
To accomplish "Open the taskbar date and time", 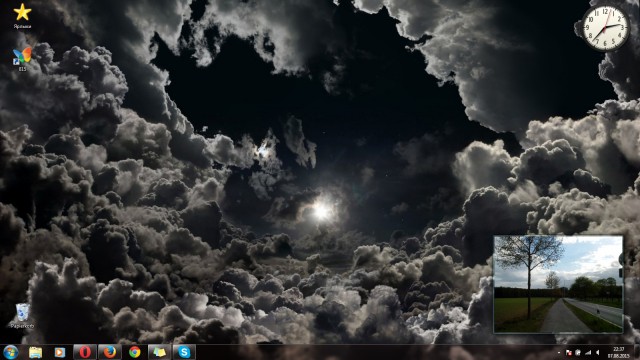I will 618,352.
